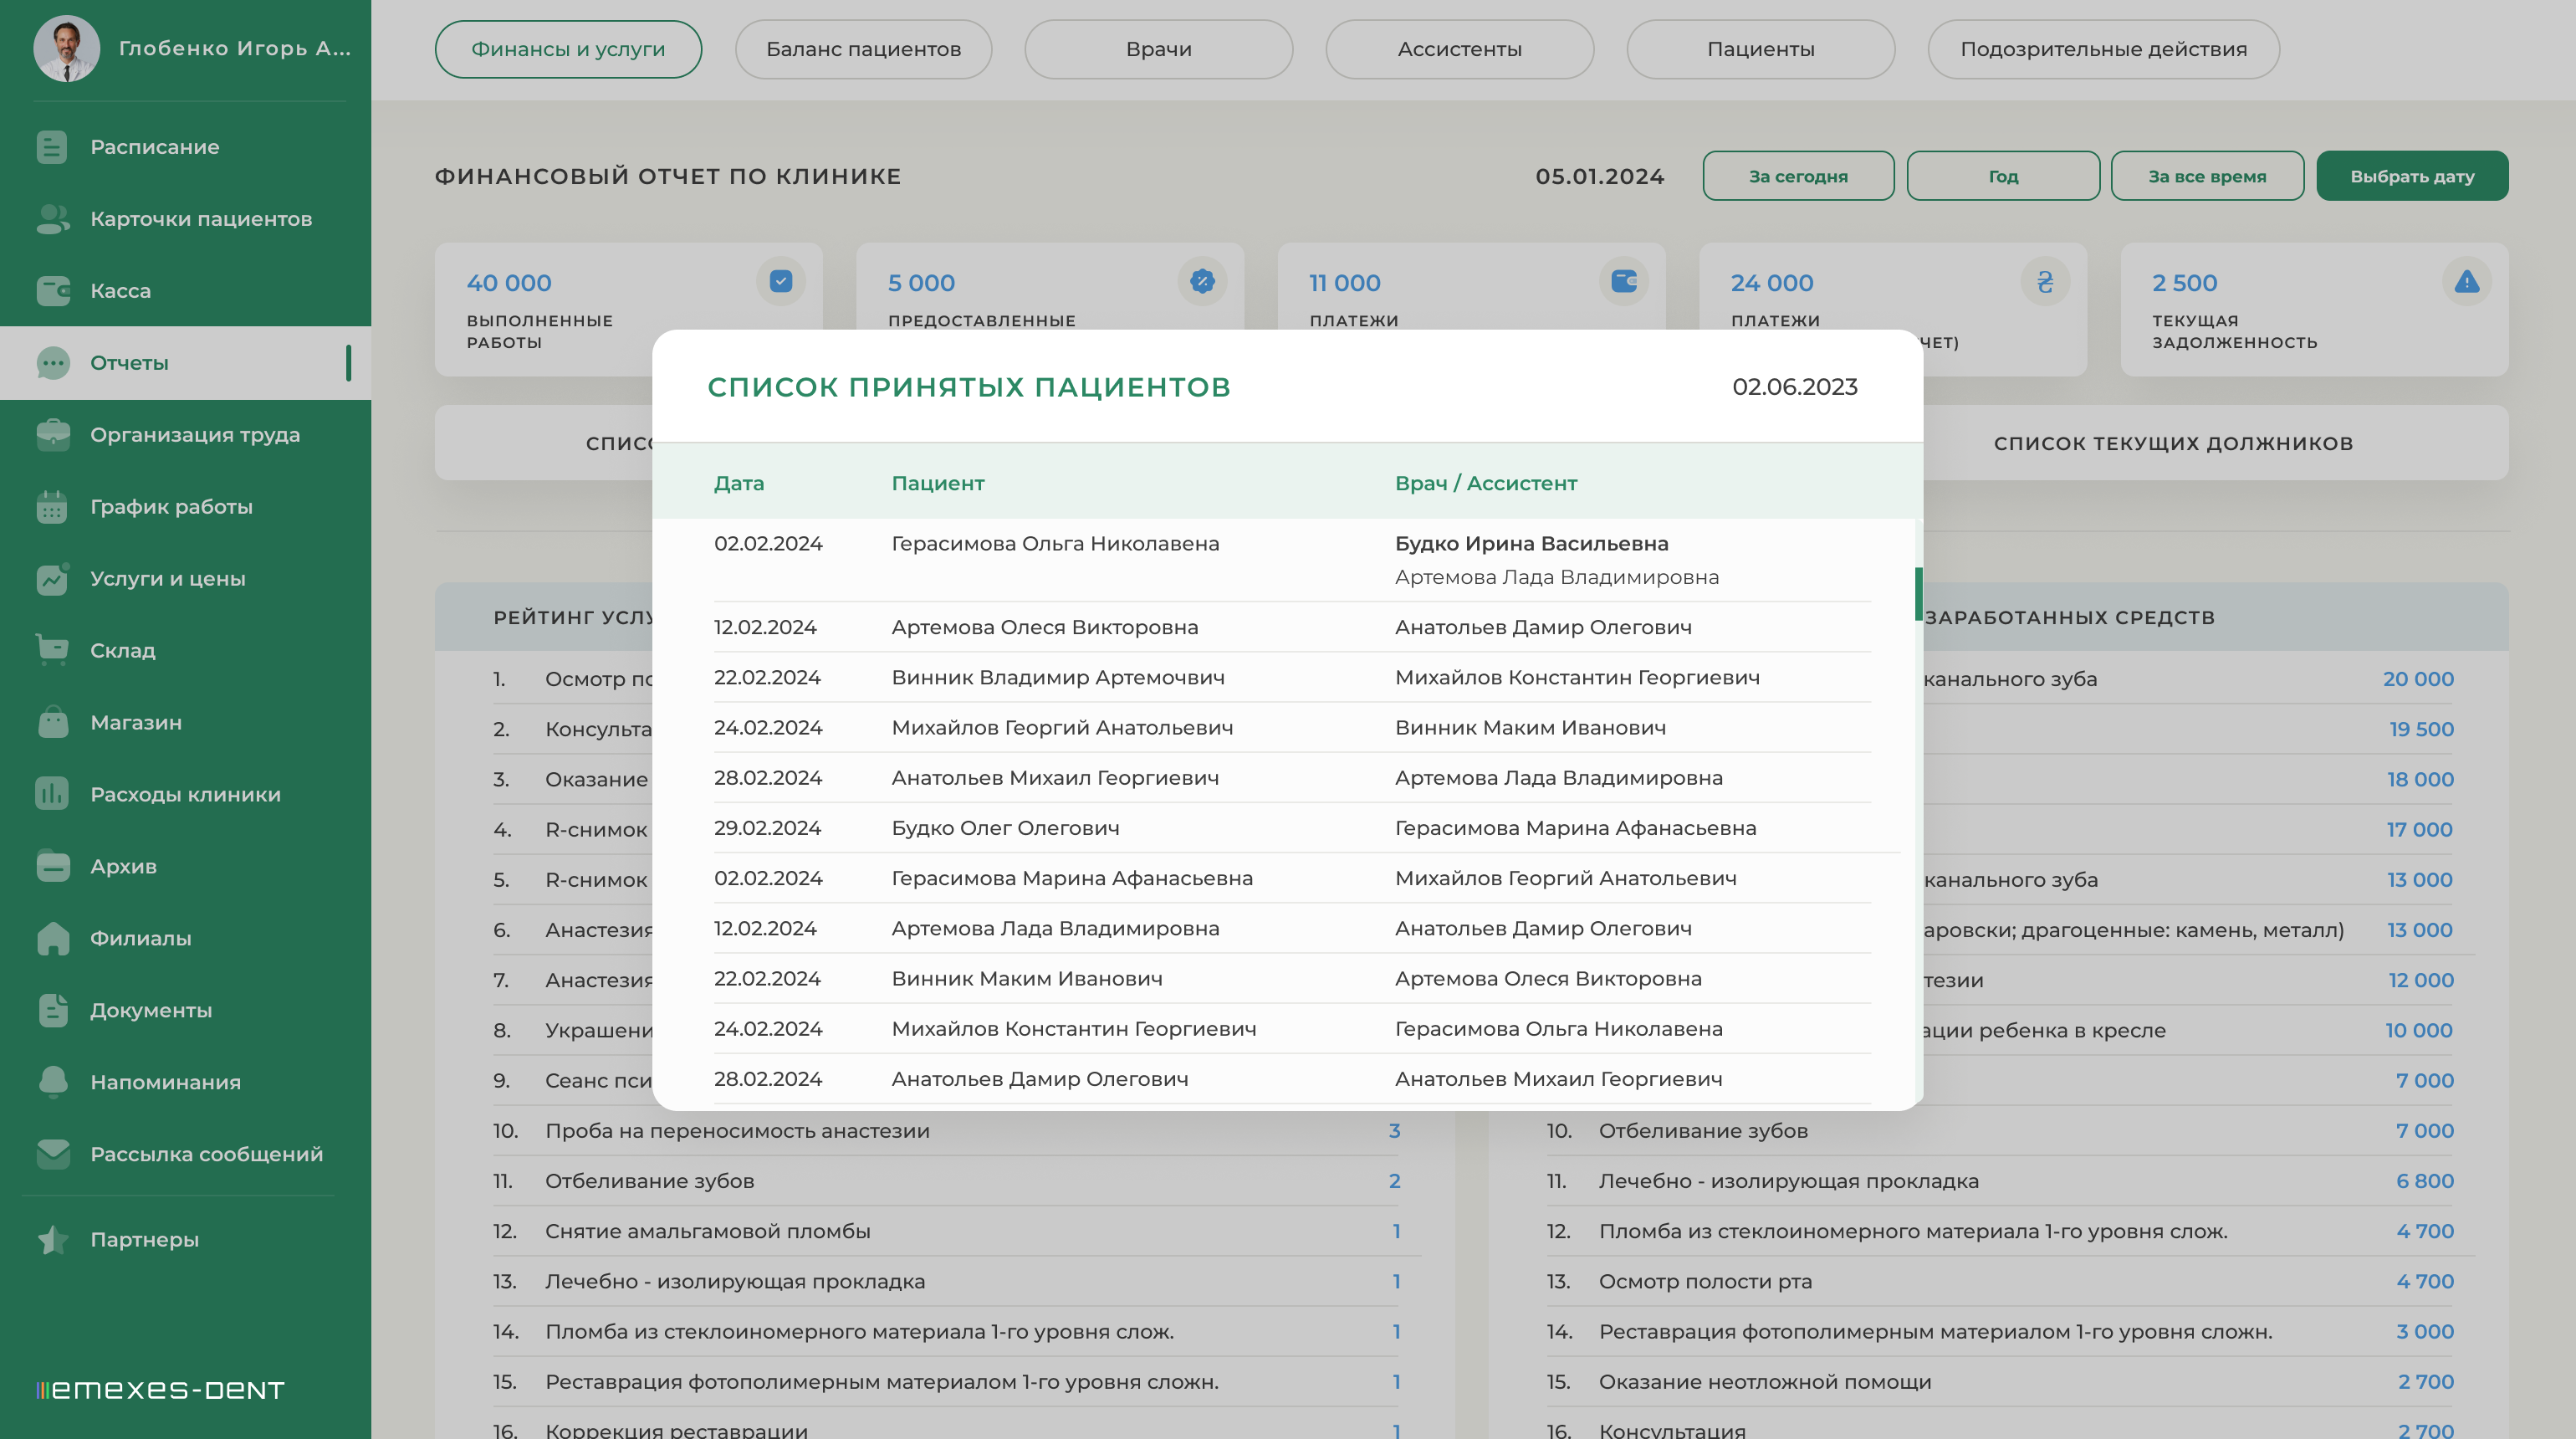Click the 20 000 earnings value
The width and height of the screenshot is (2576, 1439).
click(2417, 679)
